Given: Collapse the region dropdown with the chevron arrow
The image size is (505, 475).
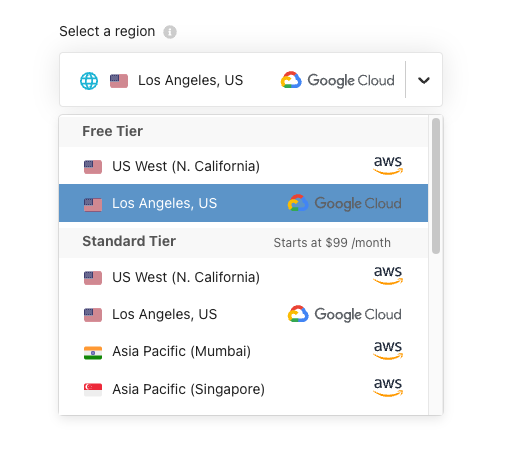Looking at the screenshot, I should point(424,80).
